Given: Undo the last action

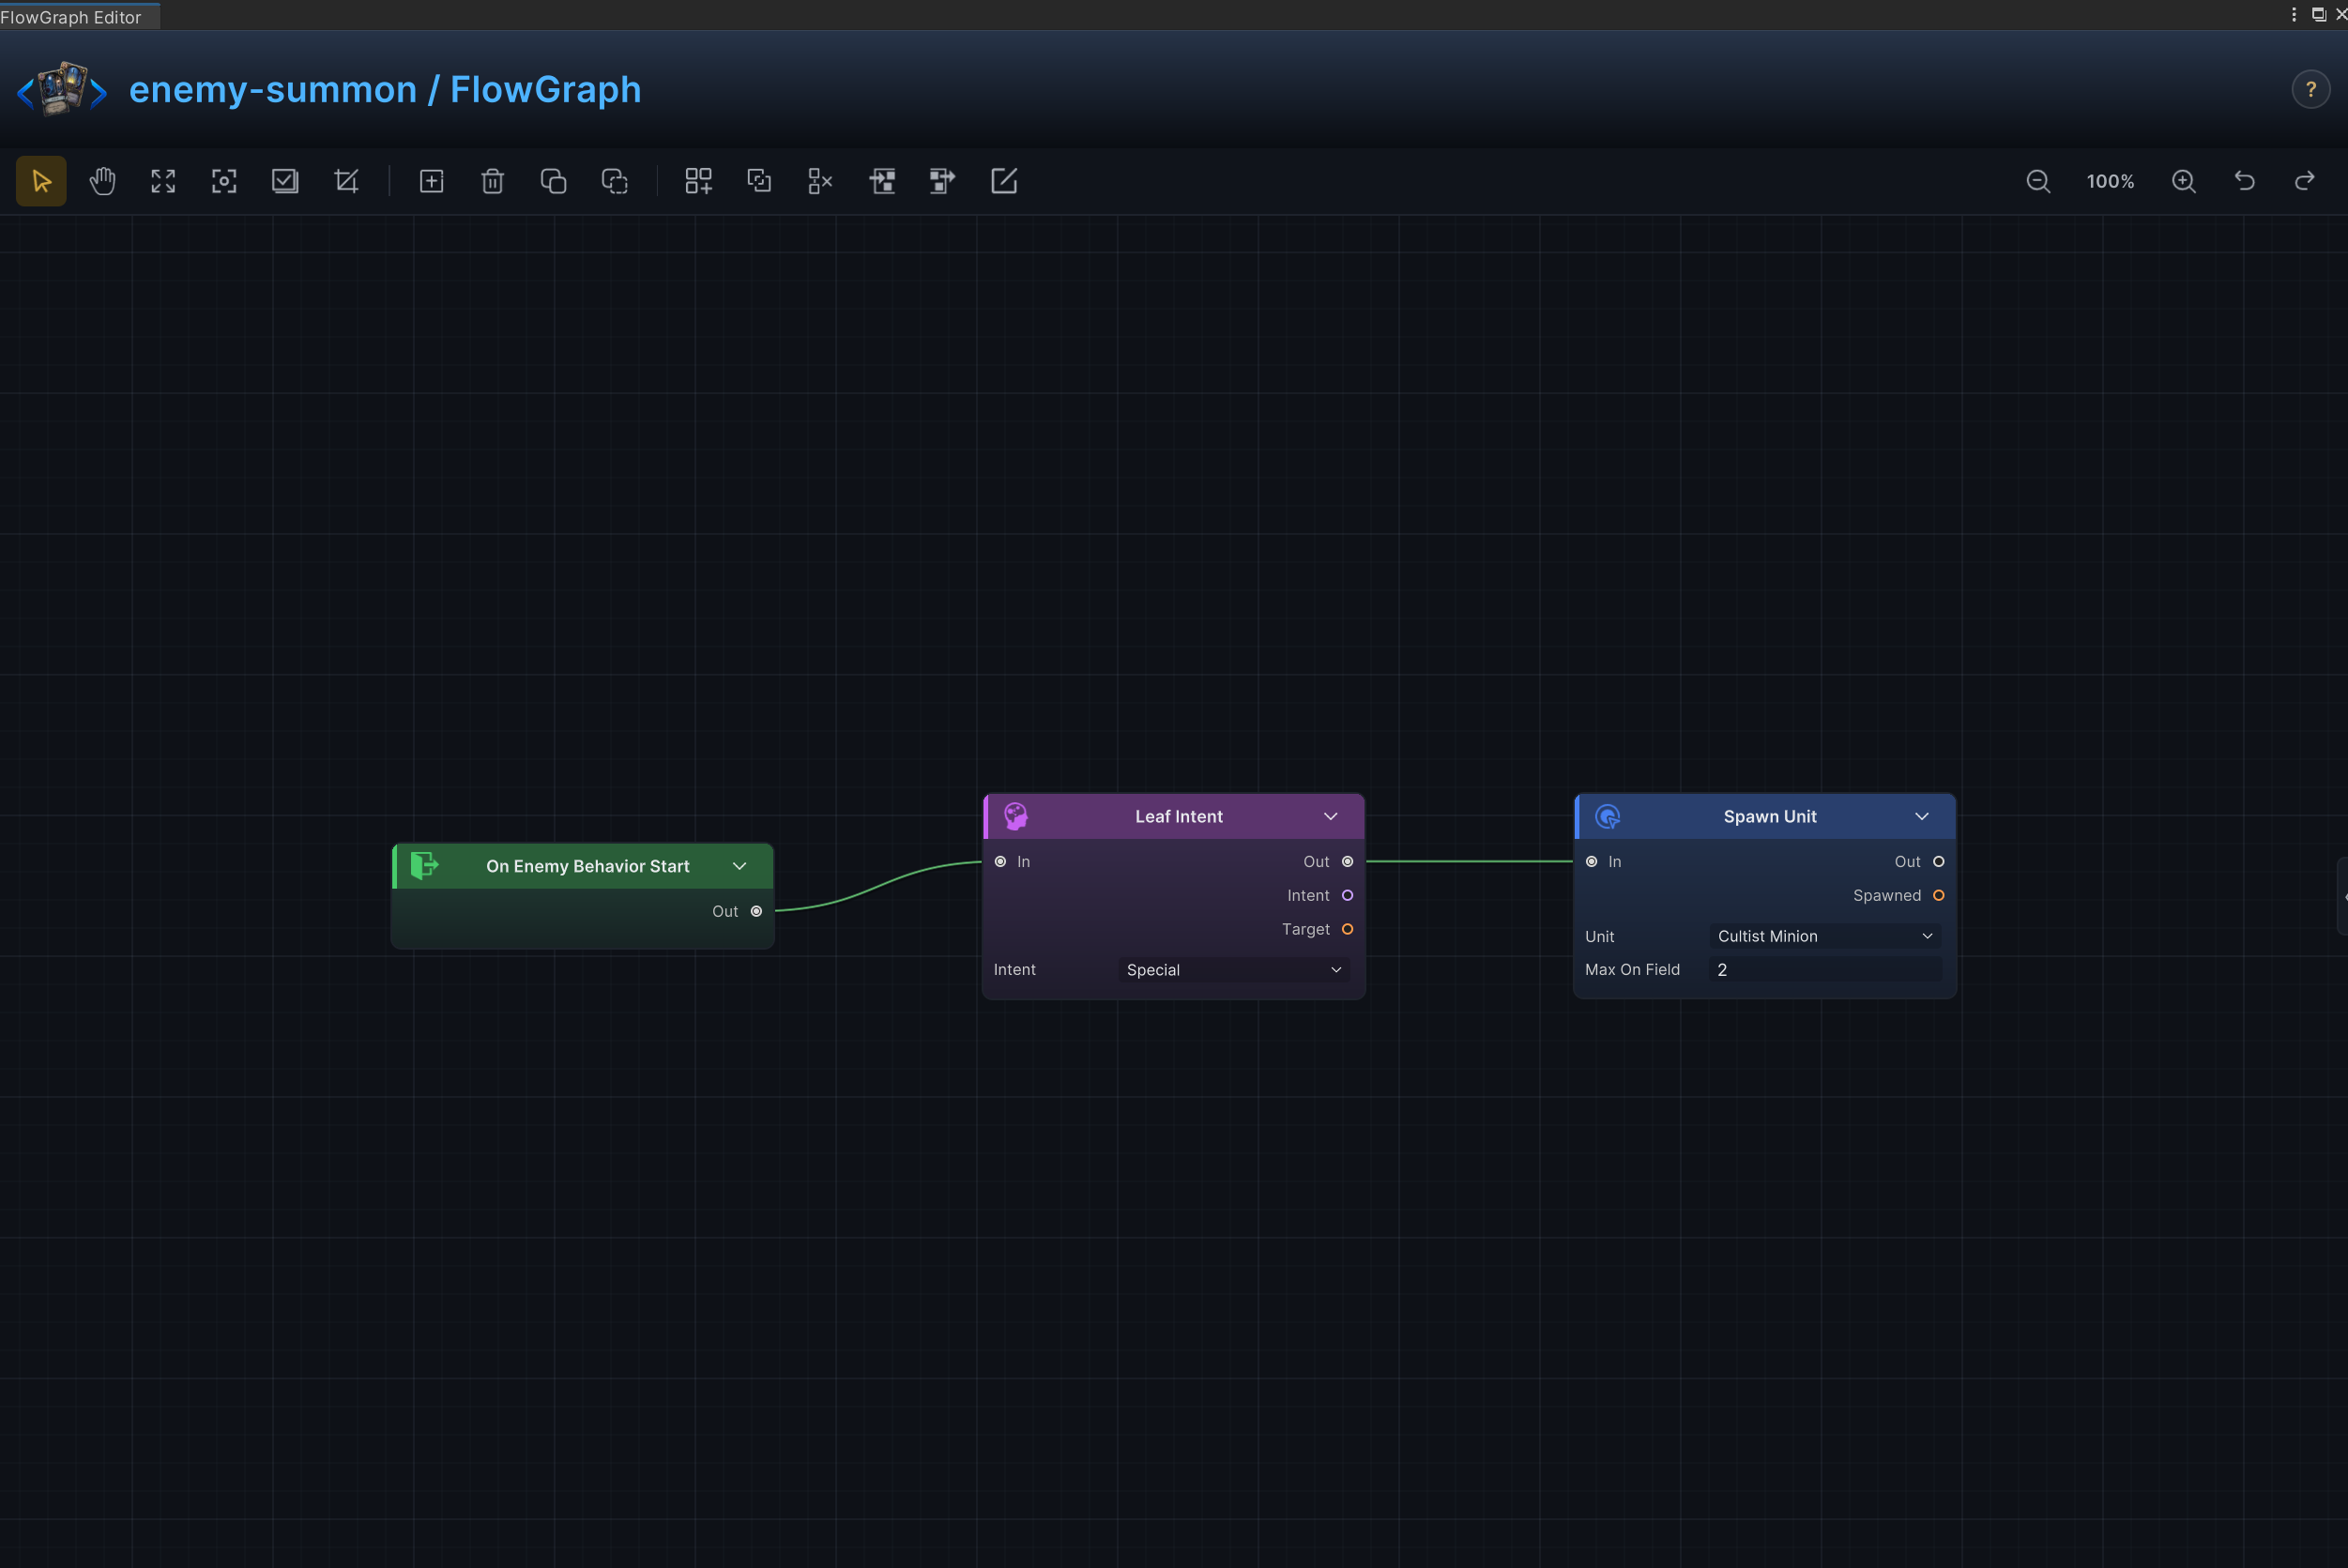Looking at the screenshot, I should coord(2245,181).
